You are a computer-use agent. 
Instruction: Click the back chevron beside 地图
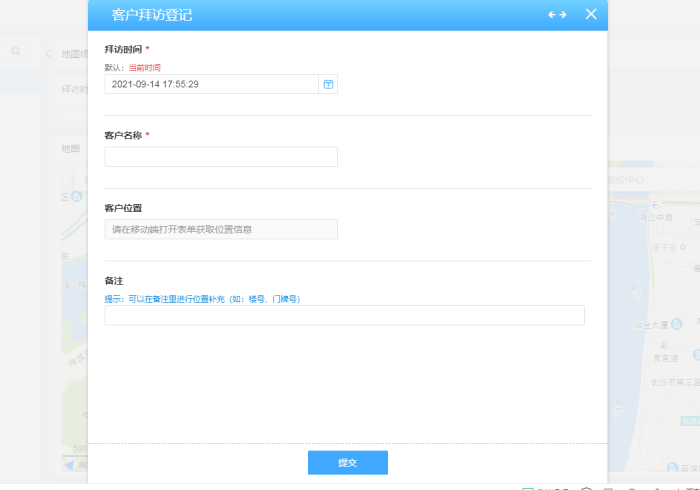[x=48, y=54]
